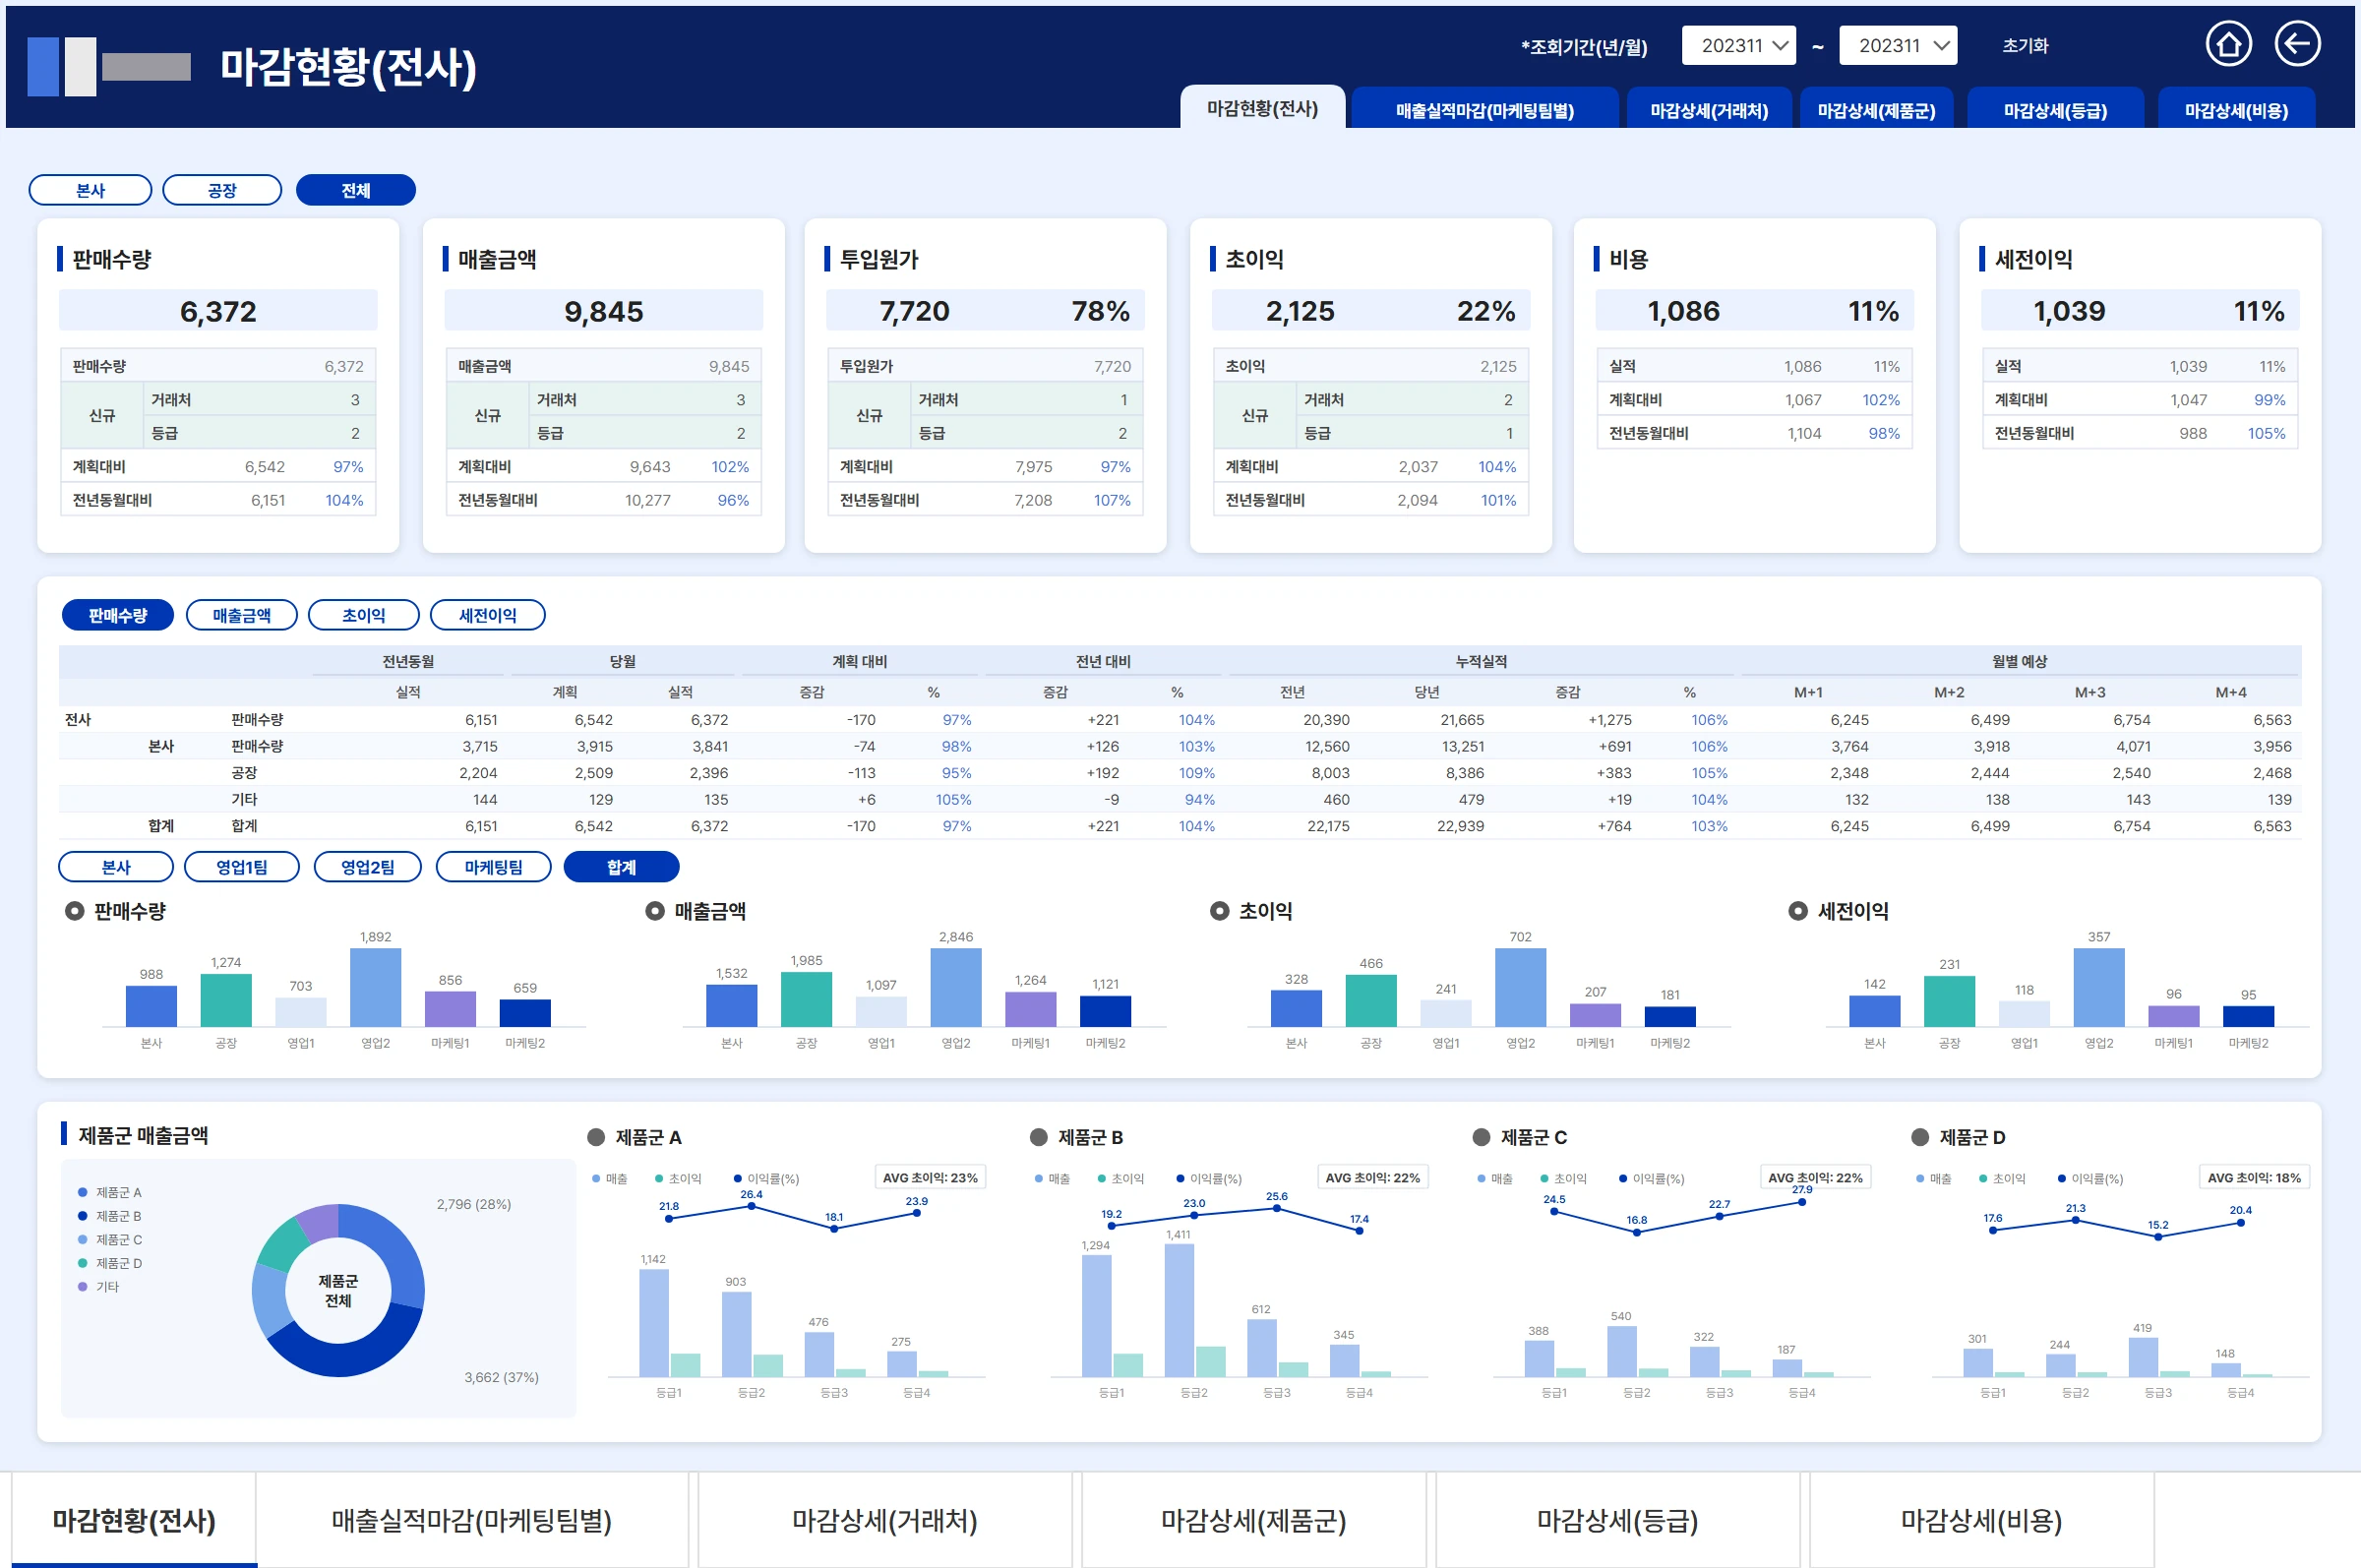The image size is (2361, 1568).
Task: Click the 영업2 bar labeled 1,892
Action: [375, 987]
